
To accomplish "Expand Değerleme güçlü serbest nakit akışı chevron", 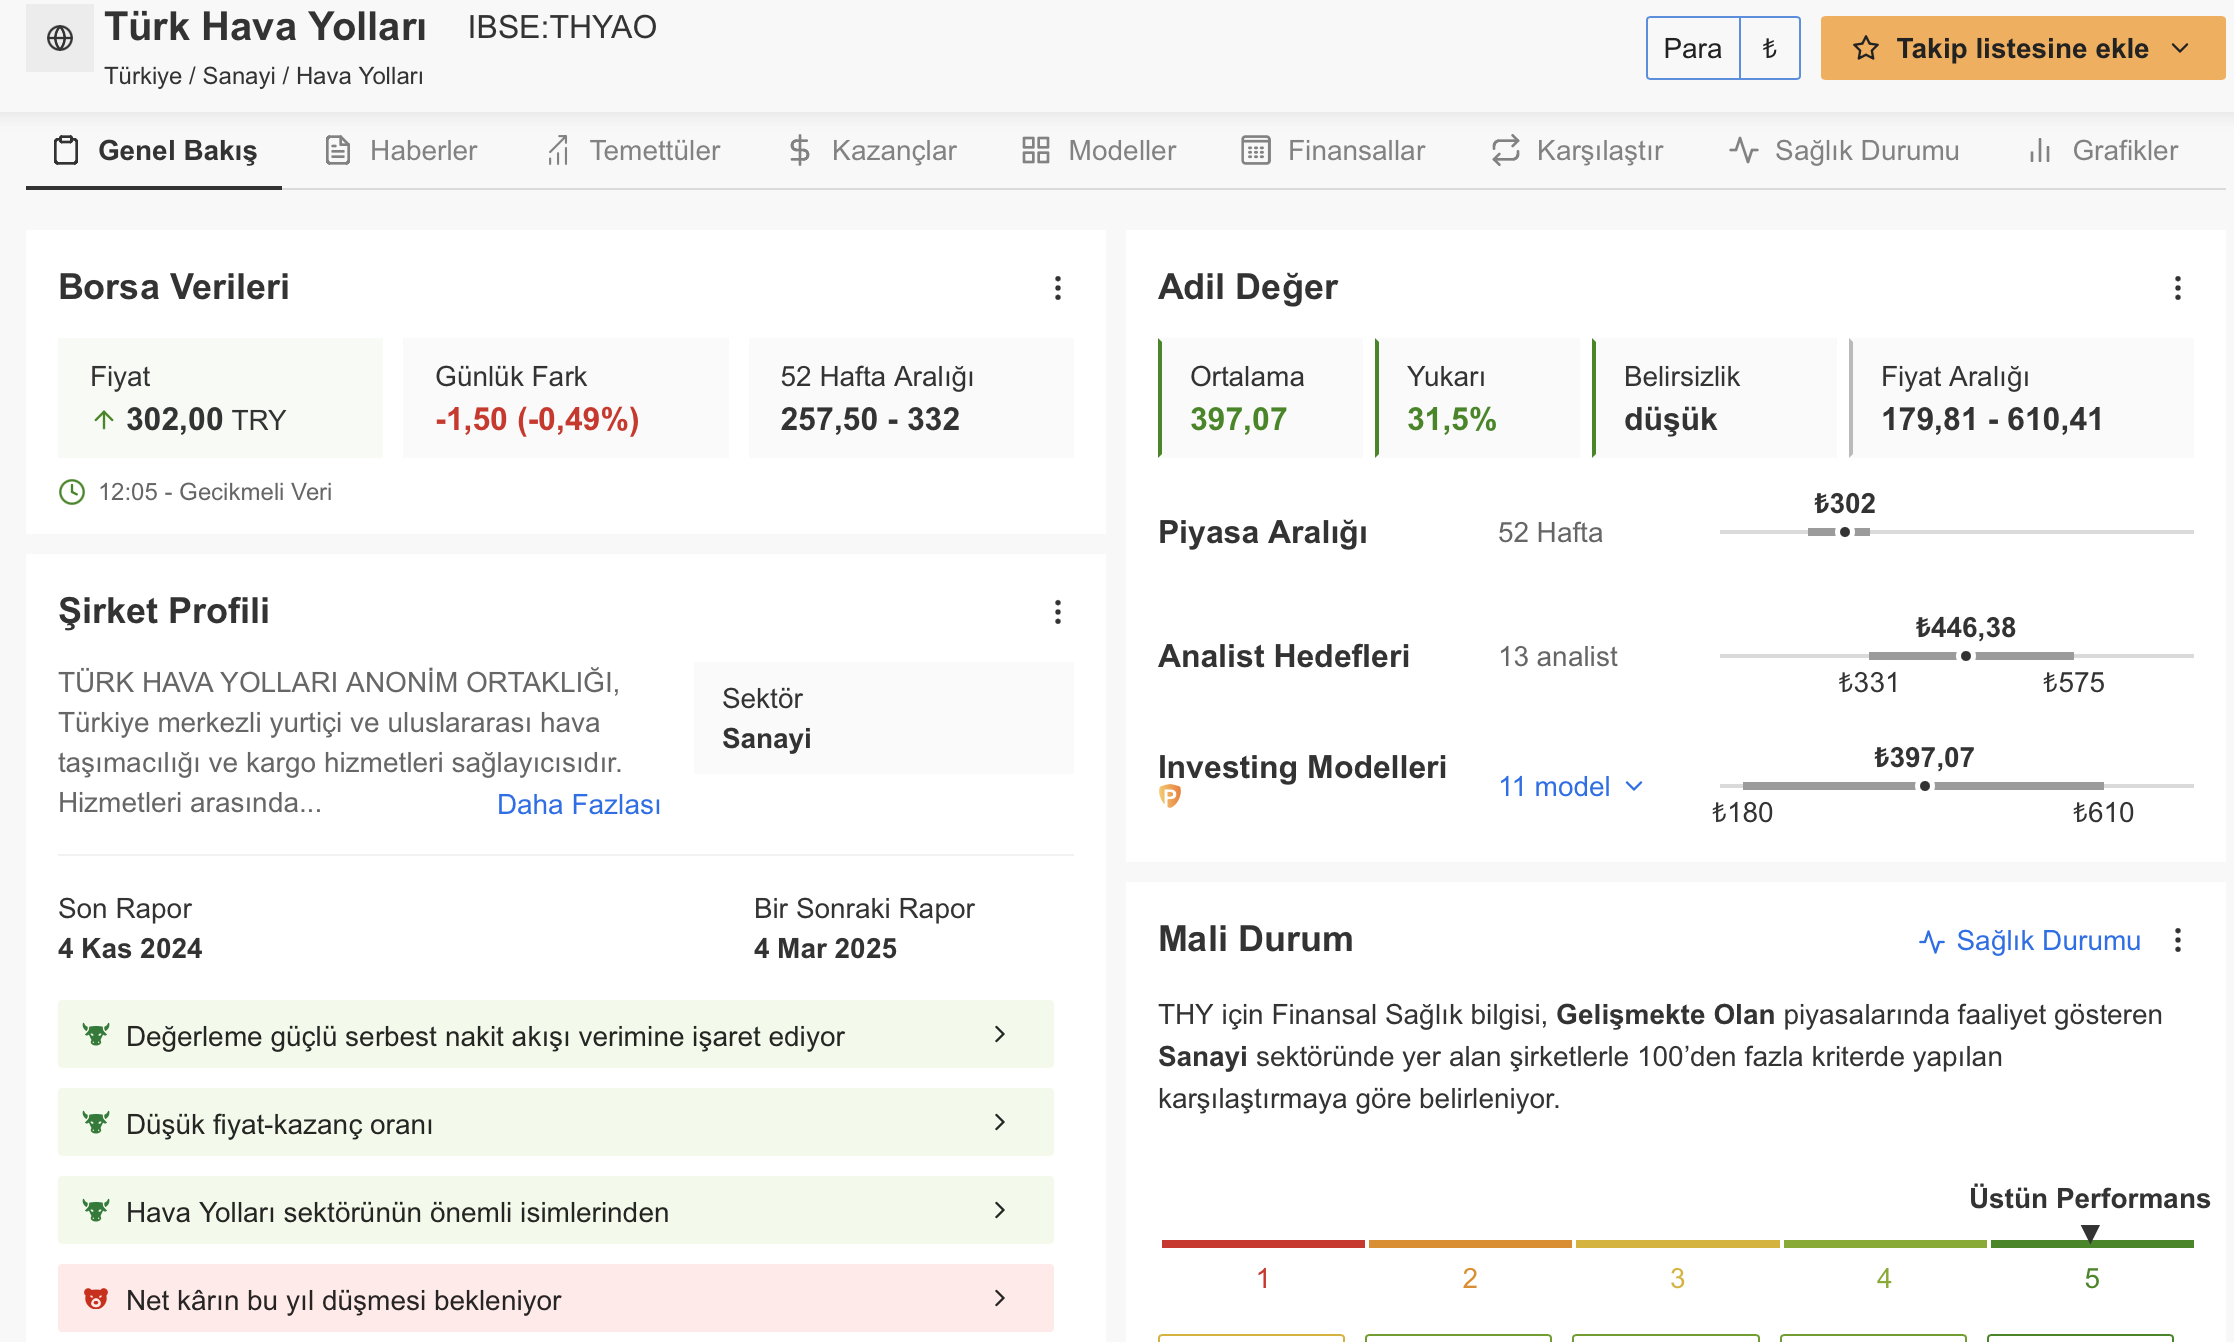I will [1000, 1034].
